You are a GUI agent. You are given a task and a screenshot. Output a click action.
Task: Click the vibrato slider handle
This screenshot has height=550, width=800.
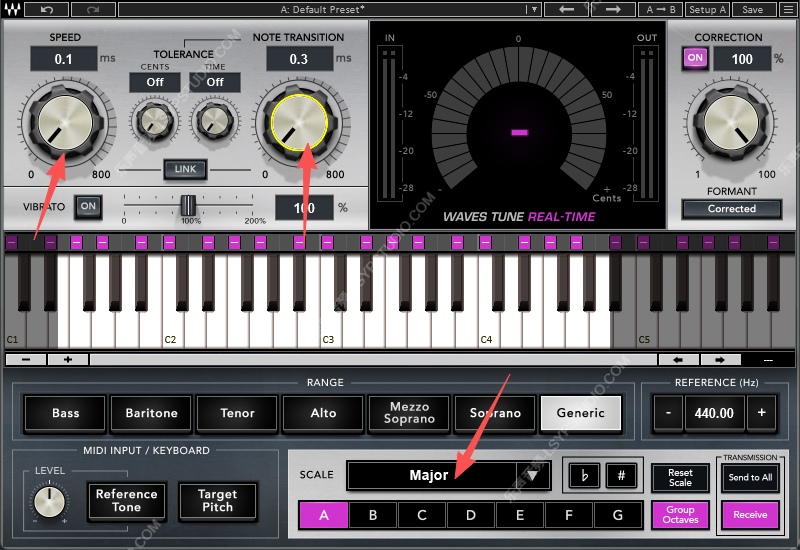click(x=188, y=206)
